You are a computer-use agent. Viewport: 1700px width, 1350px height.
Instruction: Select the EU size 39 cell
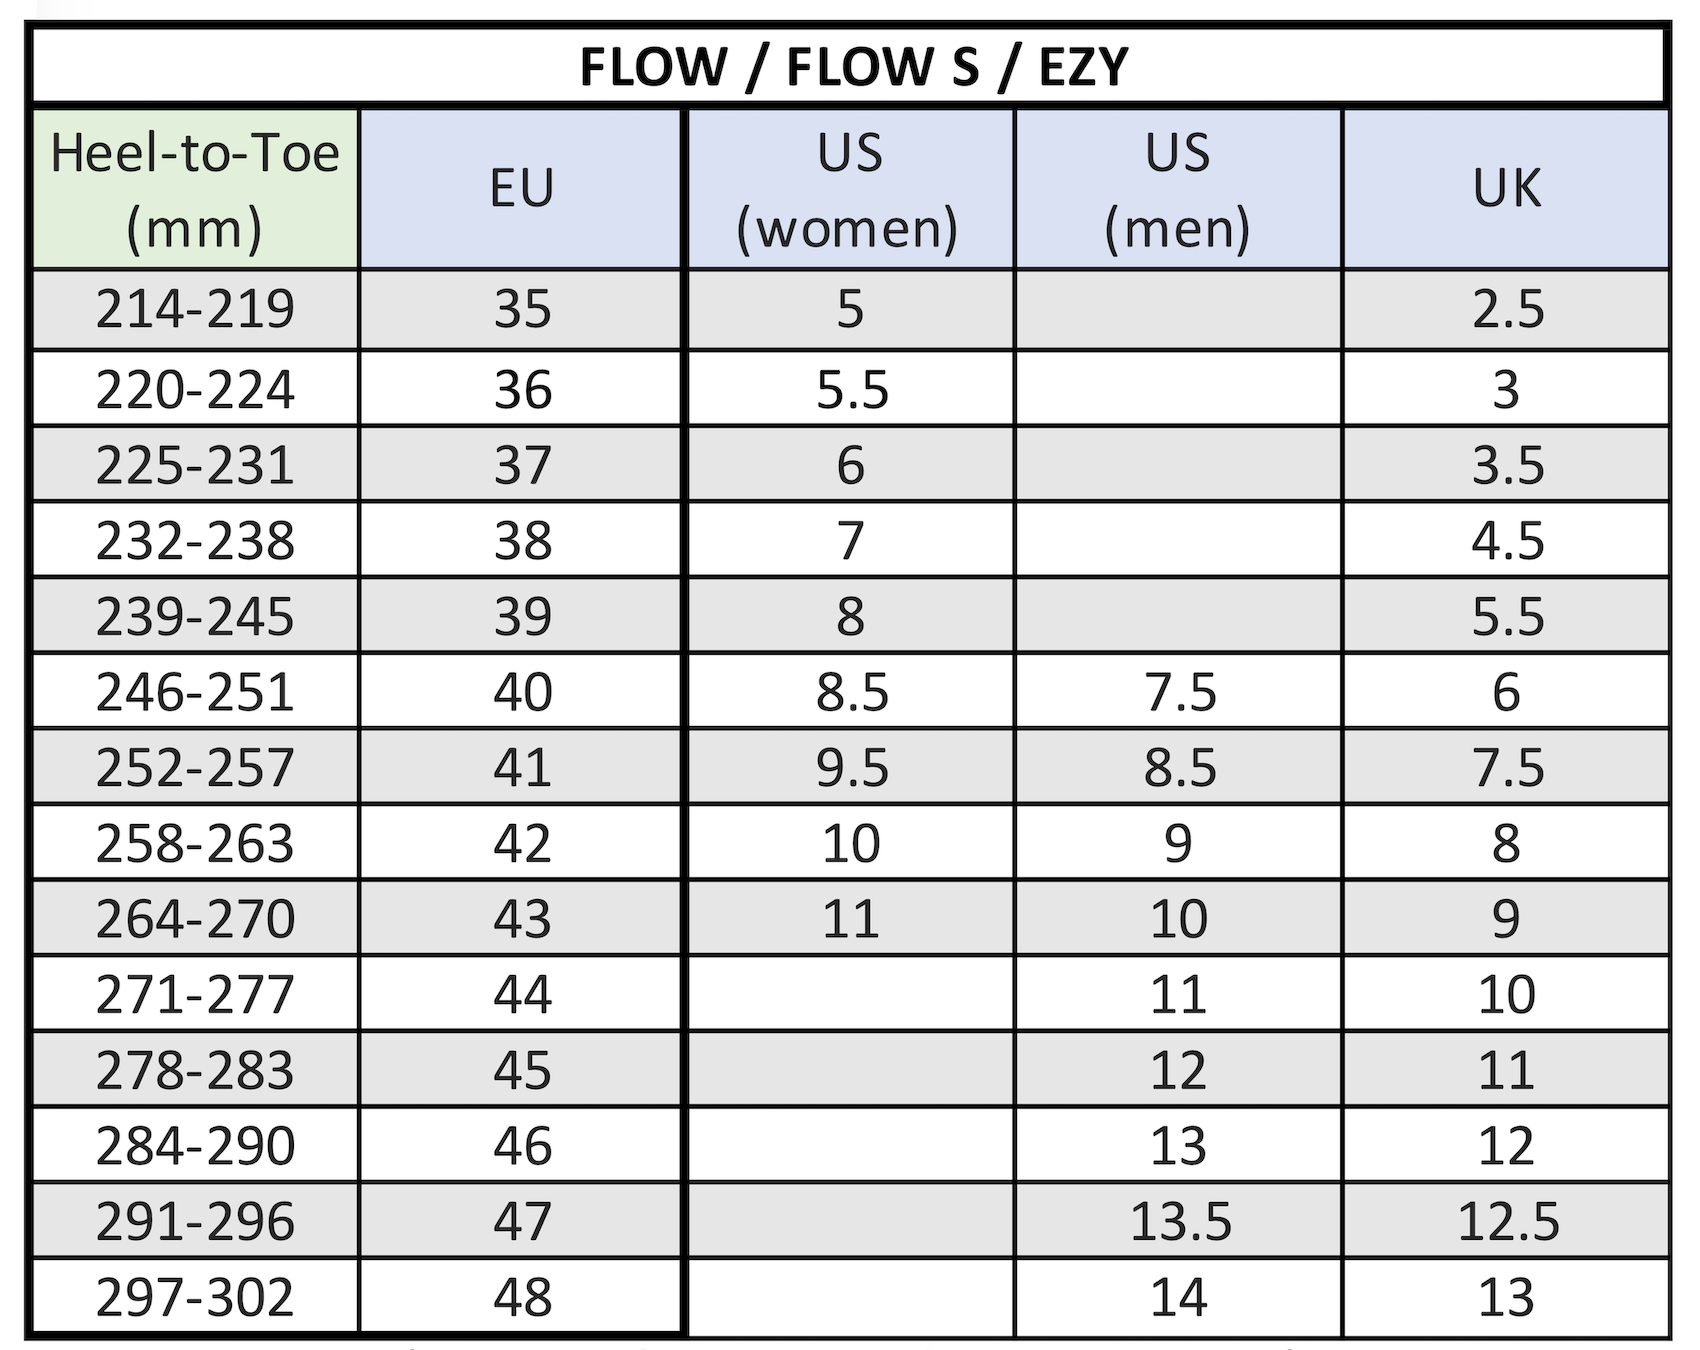pos(521,616)
